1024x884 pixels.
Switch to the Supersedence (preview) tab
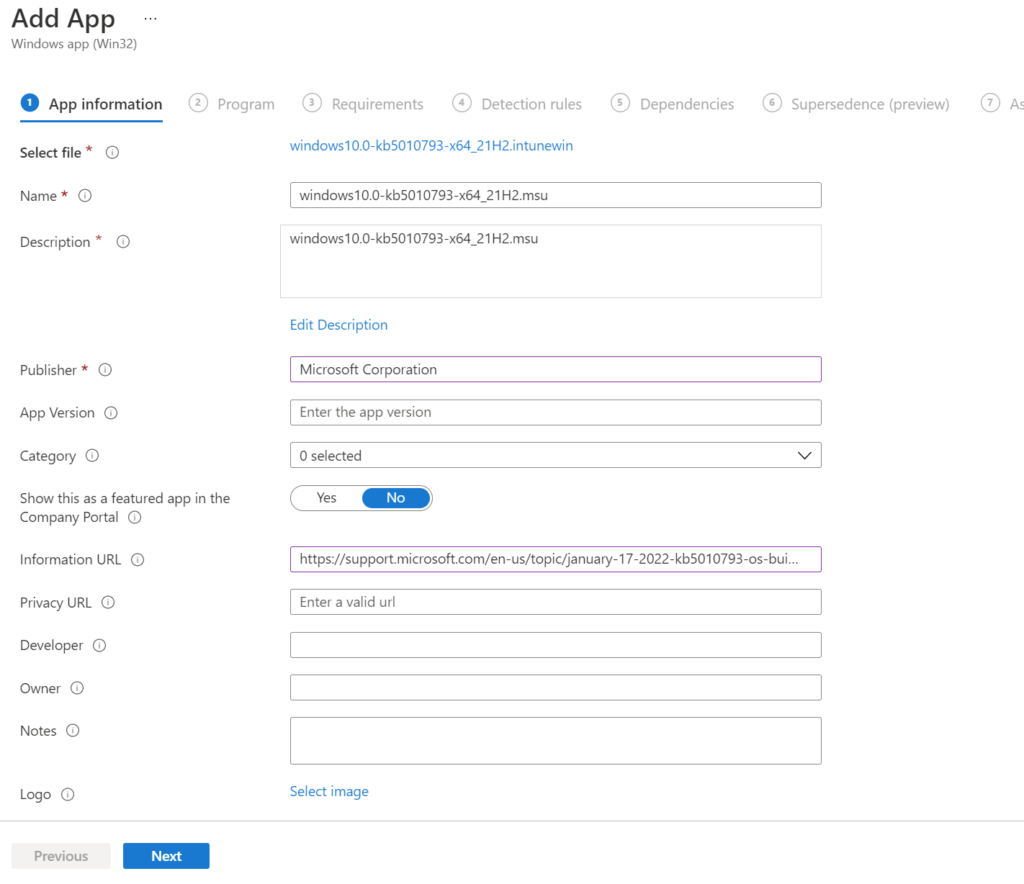click(856, 104)
